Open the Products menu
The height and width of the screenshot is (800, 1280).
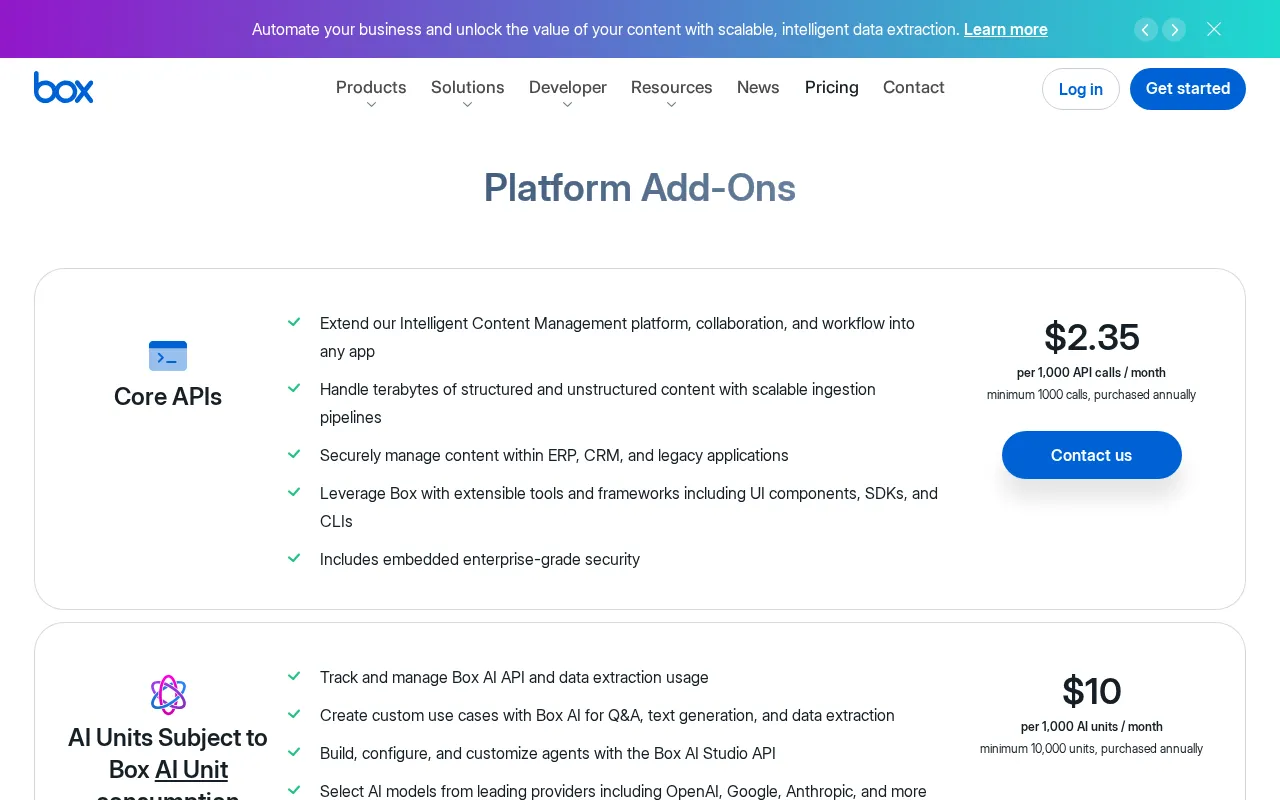tap(371, 87)
